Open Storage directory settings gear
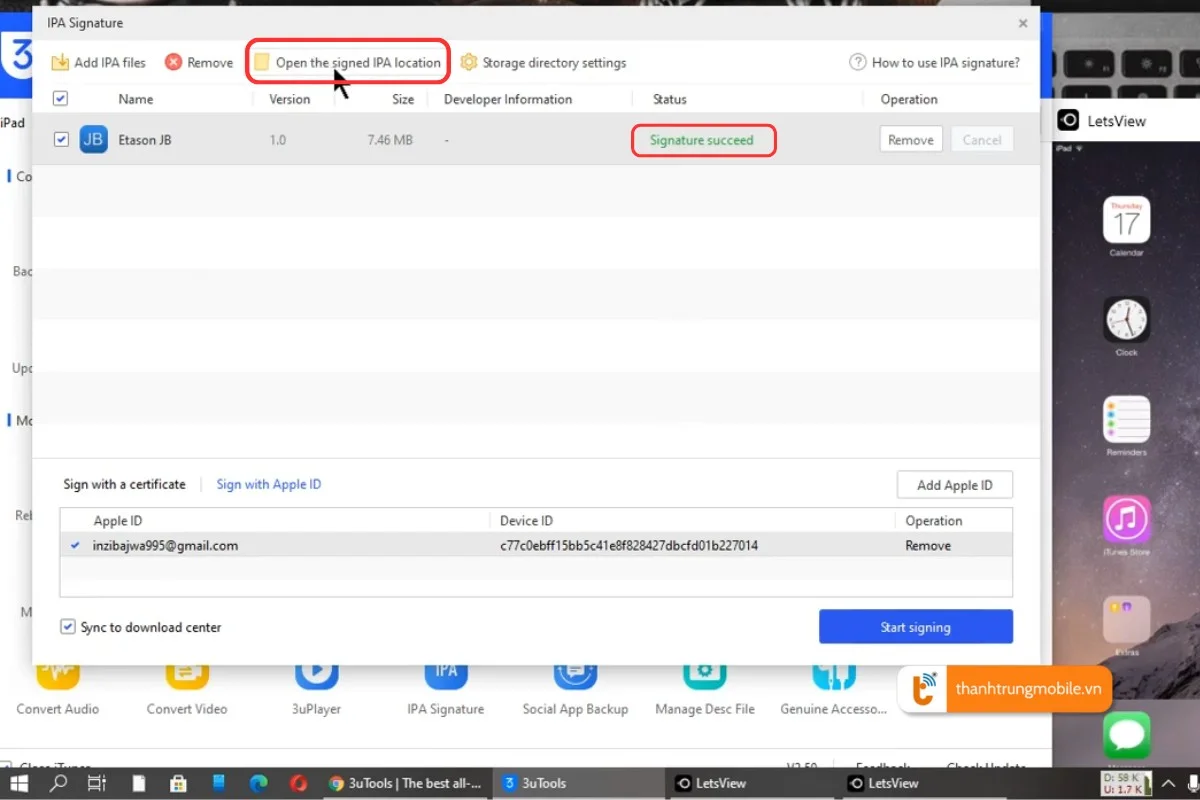The width and height of the screenshot is (1200, 800). pos(468,62)
